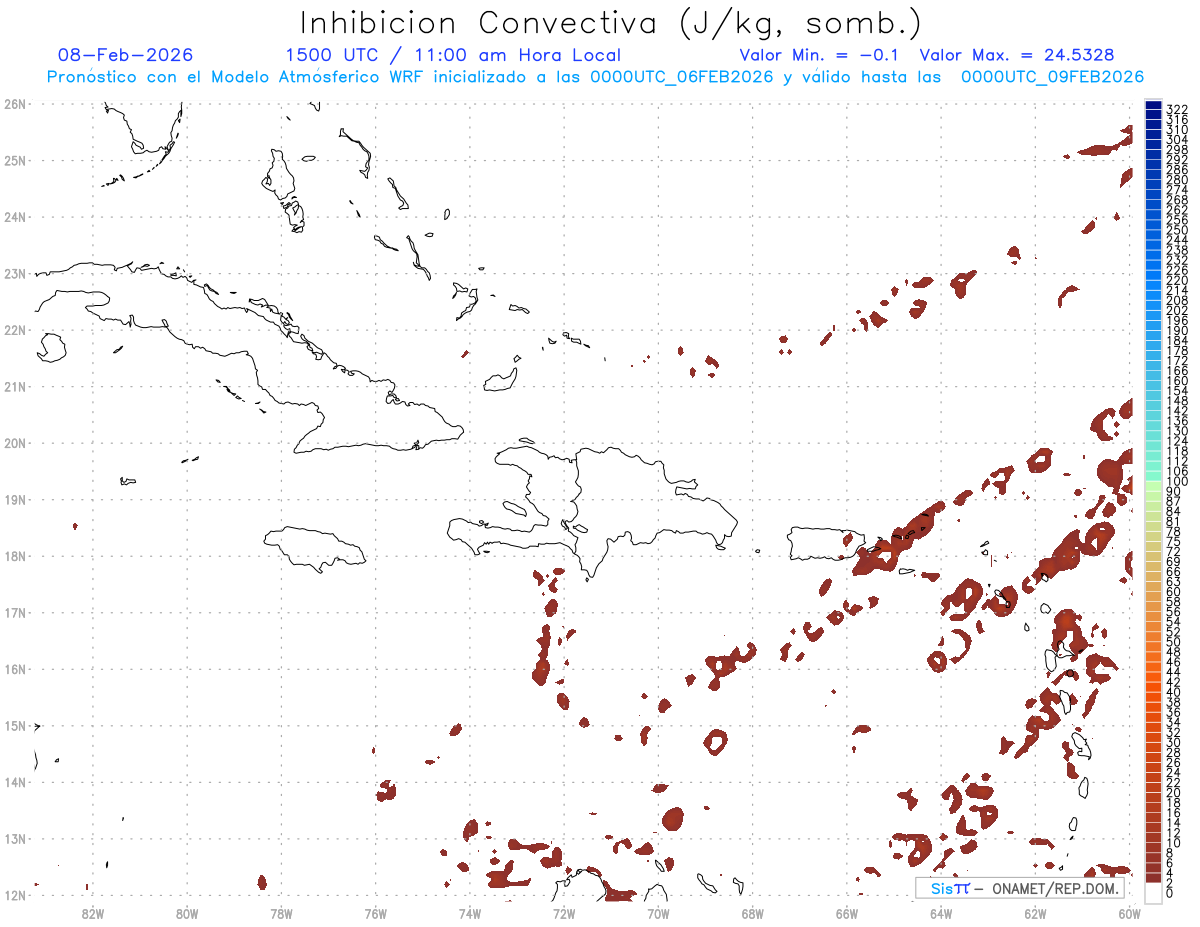The height and width of the screenshot is (927, 1200).
Task: Click the 70W longitude label
Action: click(x=658, y=913)
